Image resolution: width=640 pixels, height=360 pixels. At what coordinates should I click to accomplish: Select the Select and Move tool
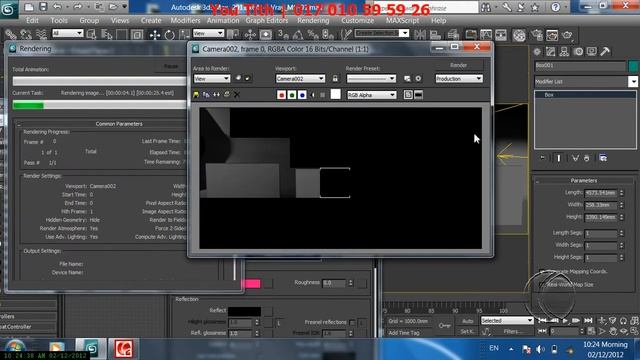(x=155, y=35)
